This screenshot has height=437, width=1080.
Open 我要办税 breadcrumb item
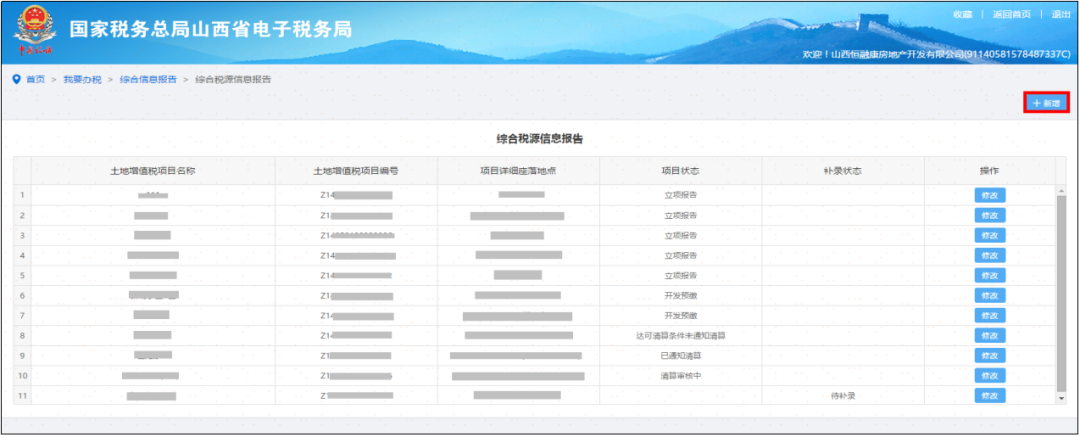(x=83, y=79)
